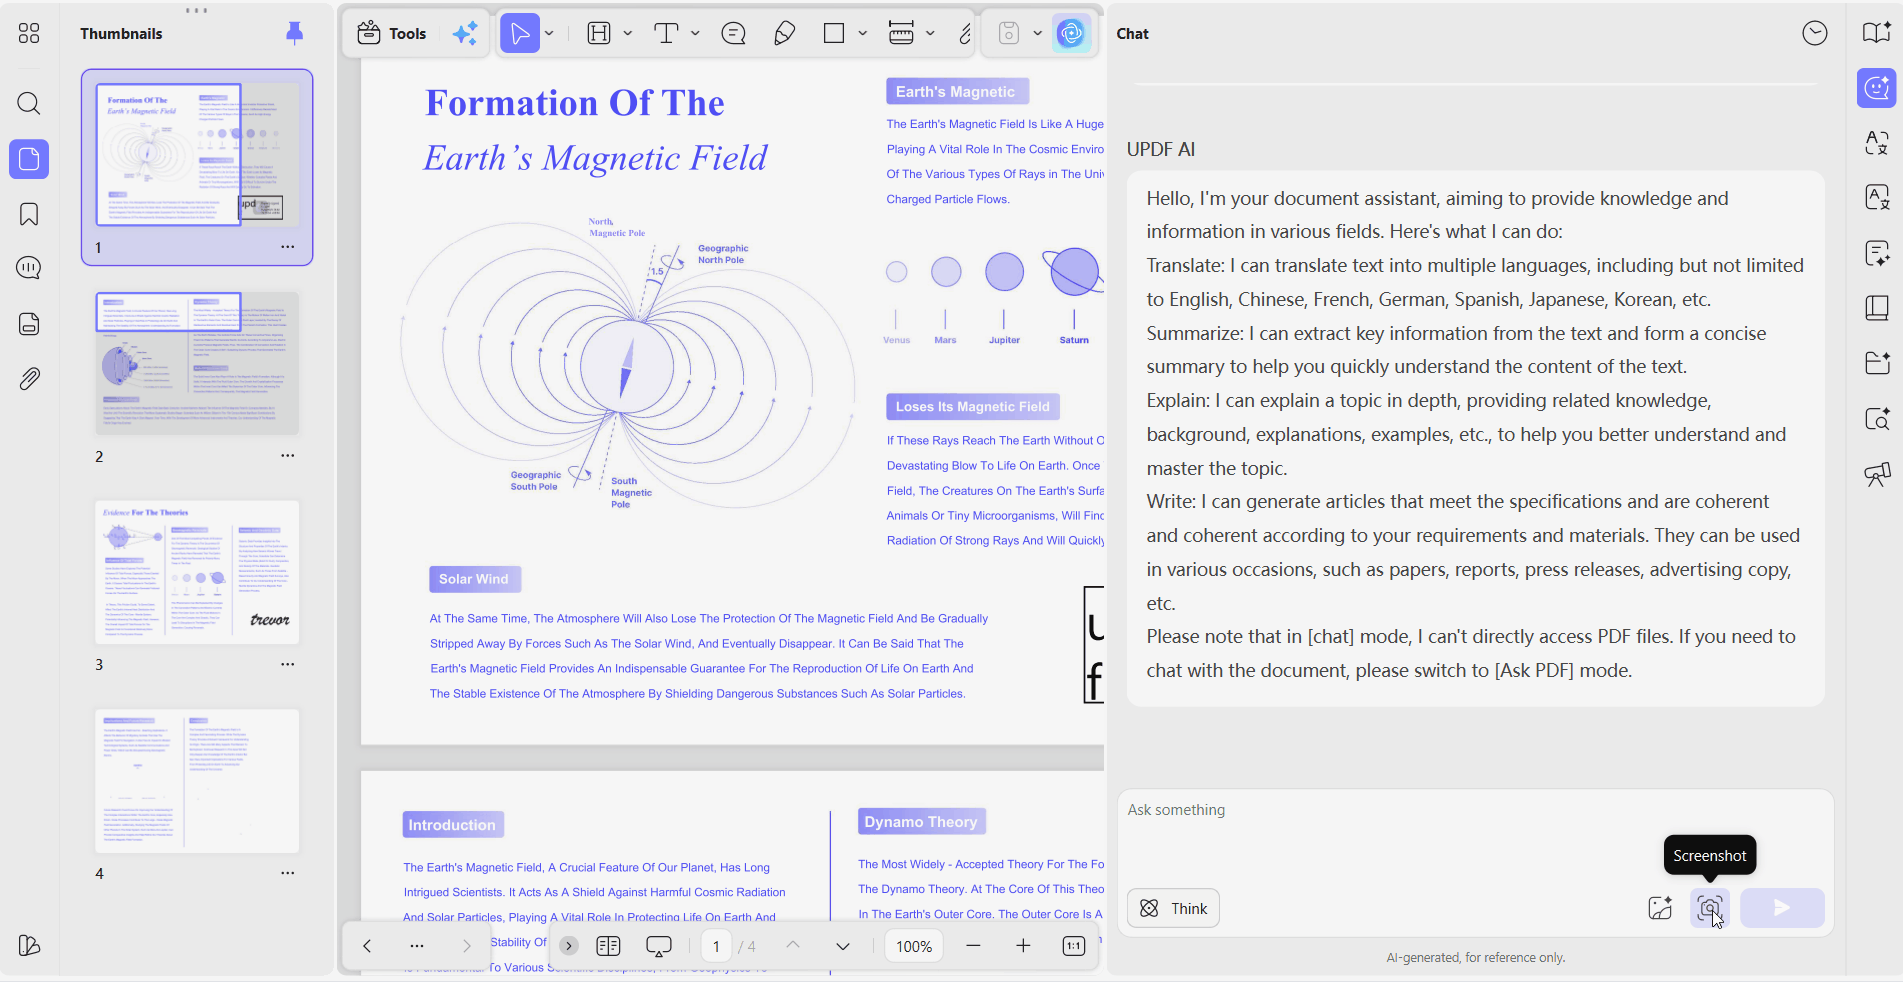
Task: Expand the shape tool dropdown
Action: click(x=862, y=33)
